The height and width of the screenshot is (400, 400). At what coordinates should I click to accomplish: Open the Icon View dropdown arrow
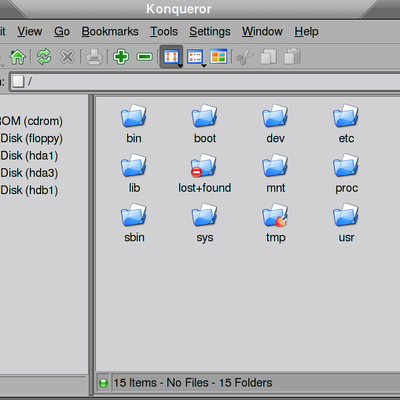[180, 66]
